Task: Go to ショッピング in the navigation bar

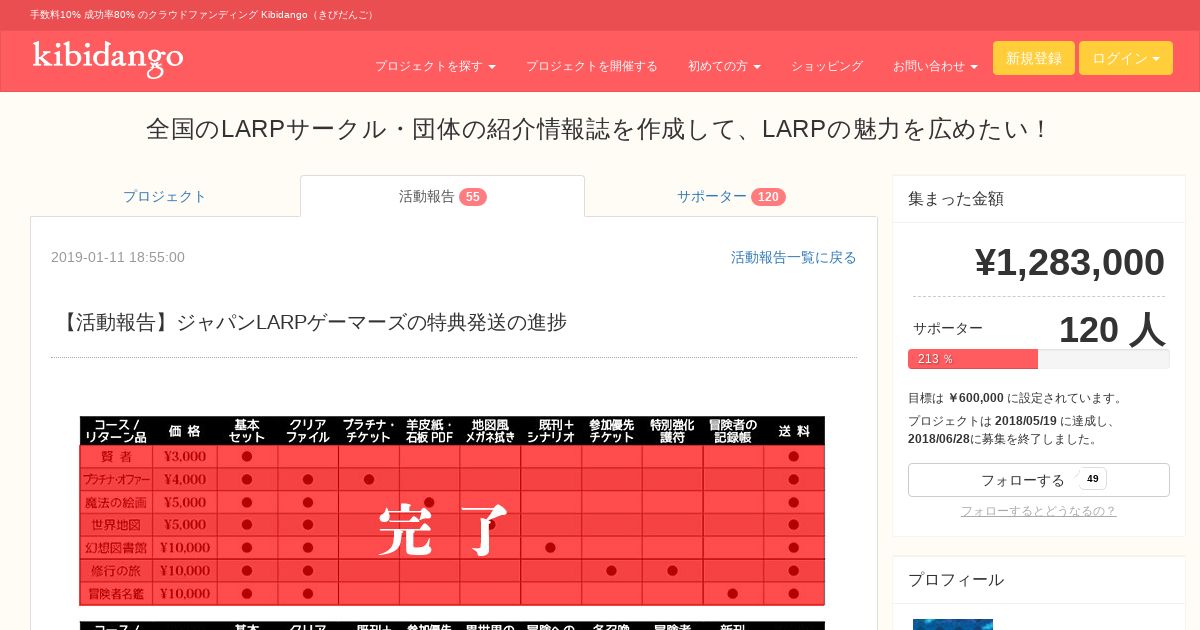Action: (827, 66)
